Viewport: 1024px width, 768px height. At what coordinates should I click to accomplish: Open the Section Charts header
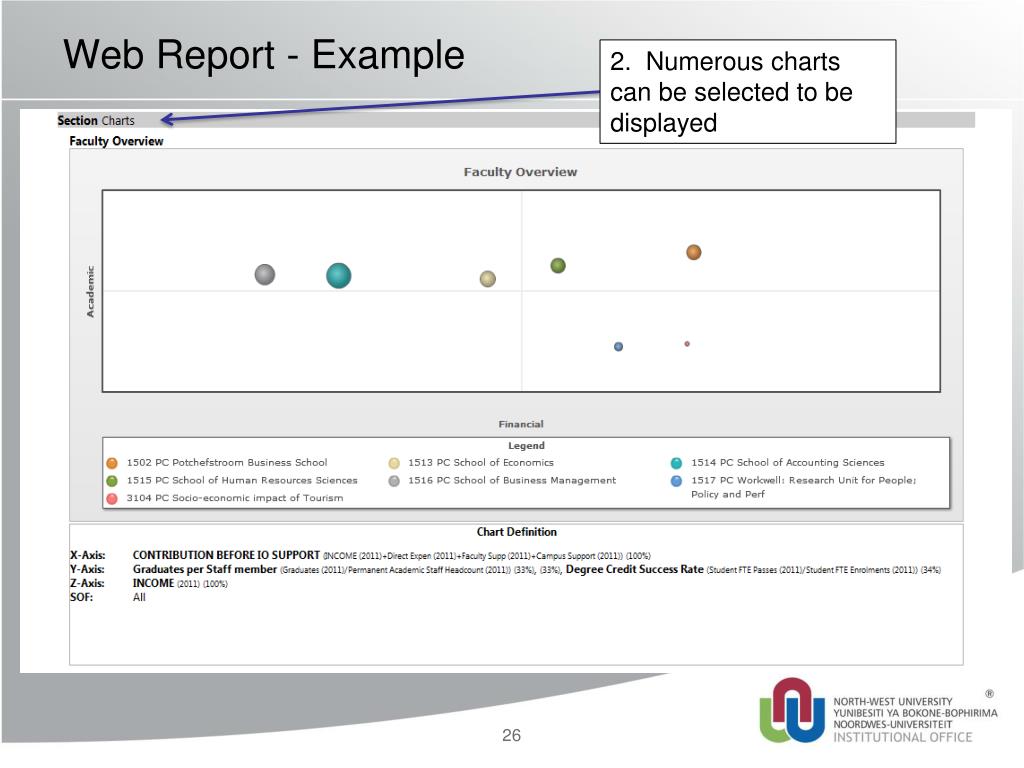coord(96,121)
